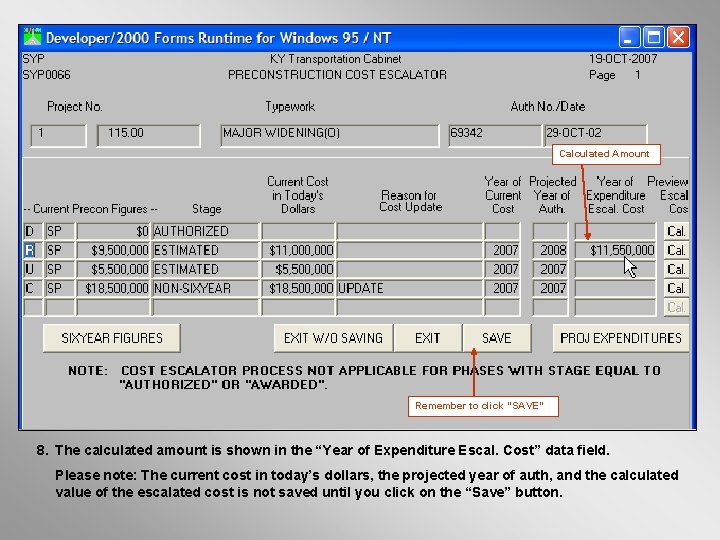Viewport: 720px width, 540px height.
Task: Click the Typework field MAJOR WIDENING(O)
Action: point(330,135)
